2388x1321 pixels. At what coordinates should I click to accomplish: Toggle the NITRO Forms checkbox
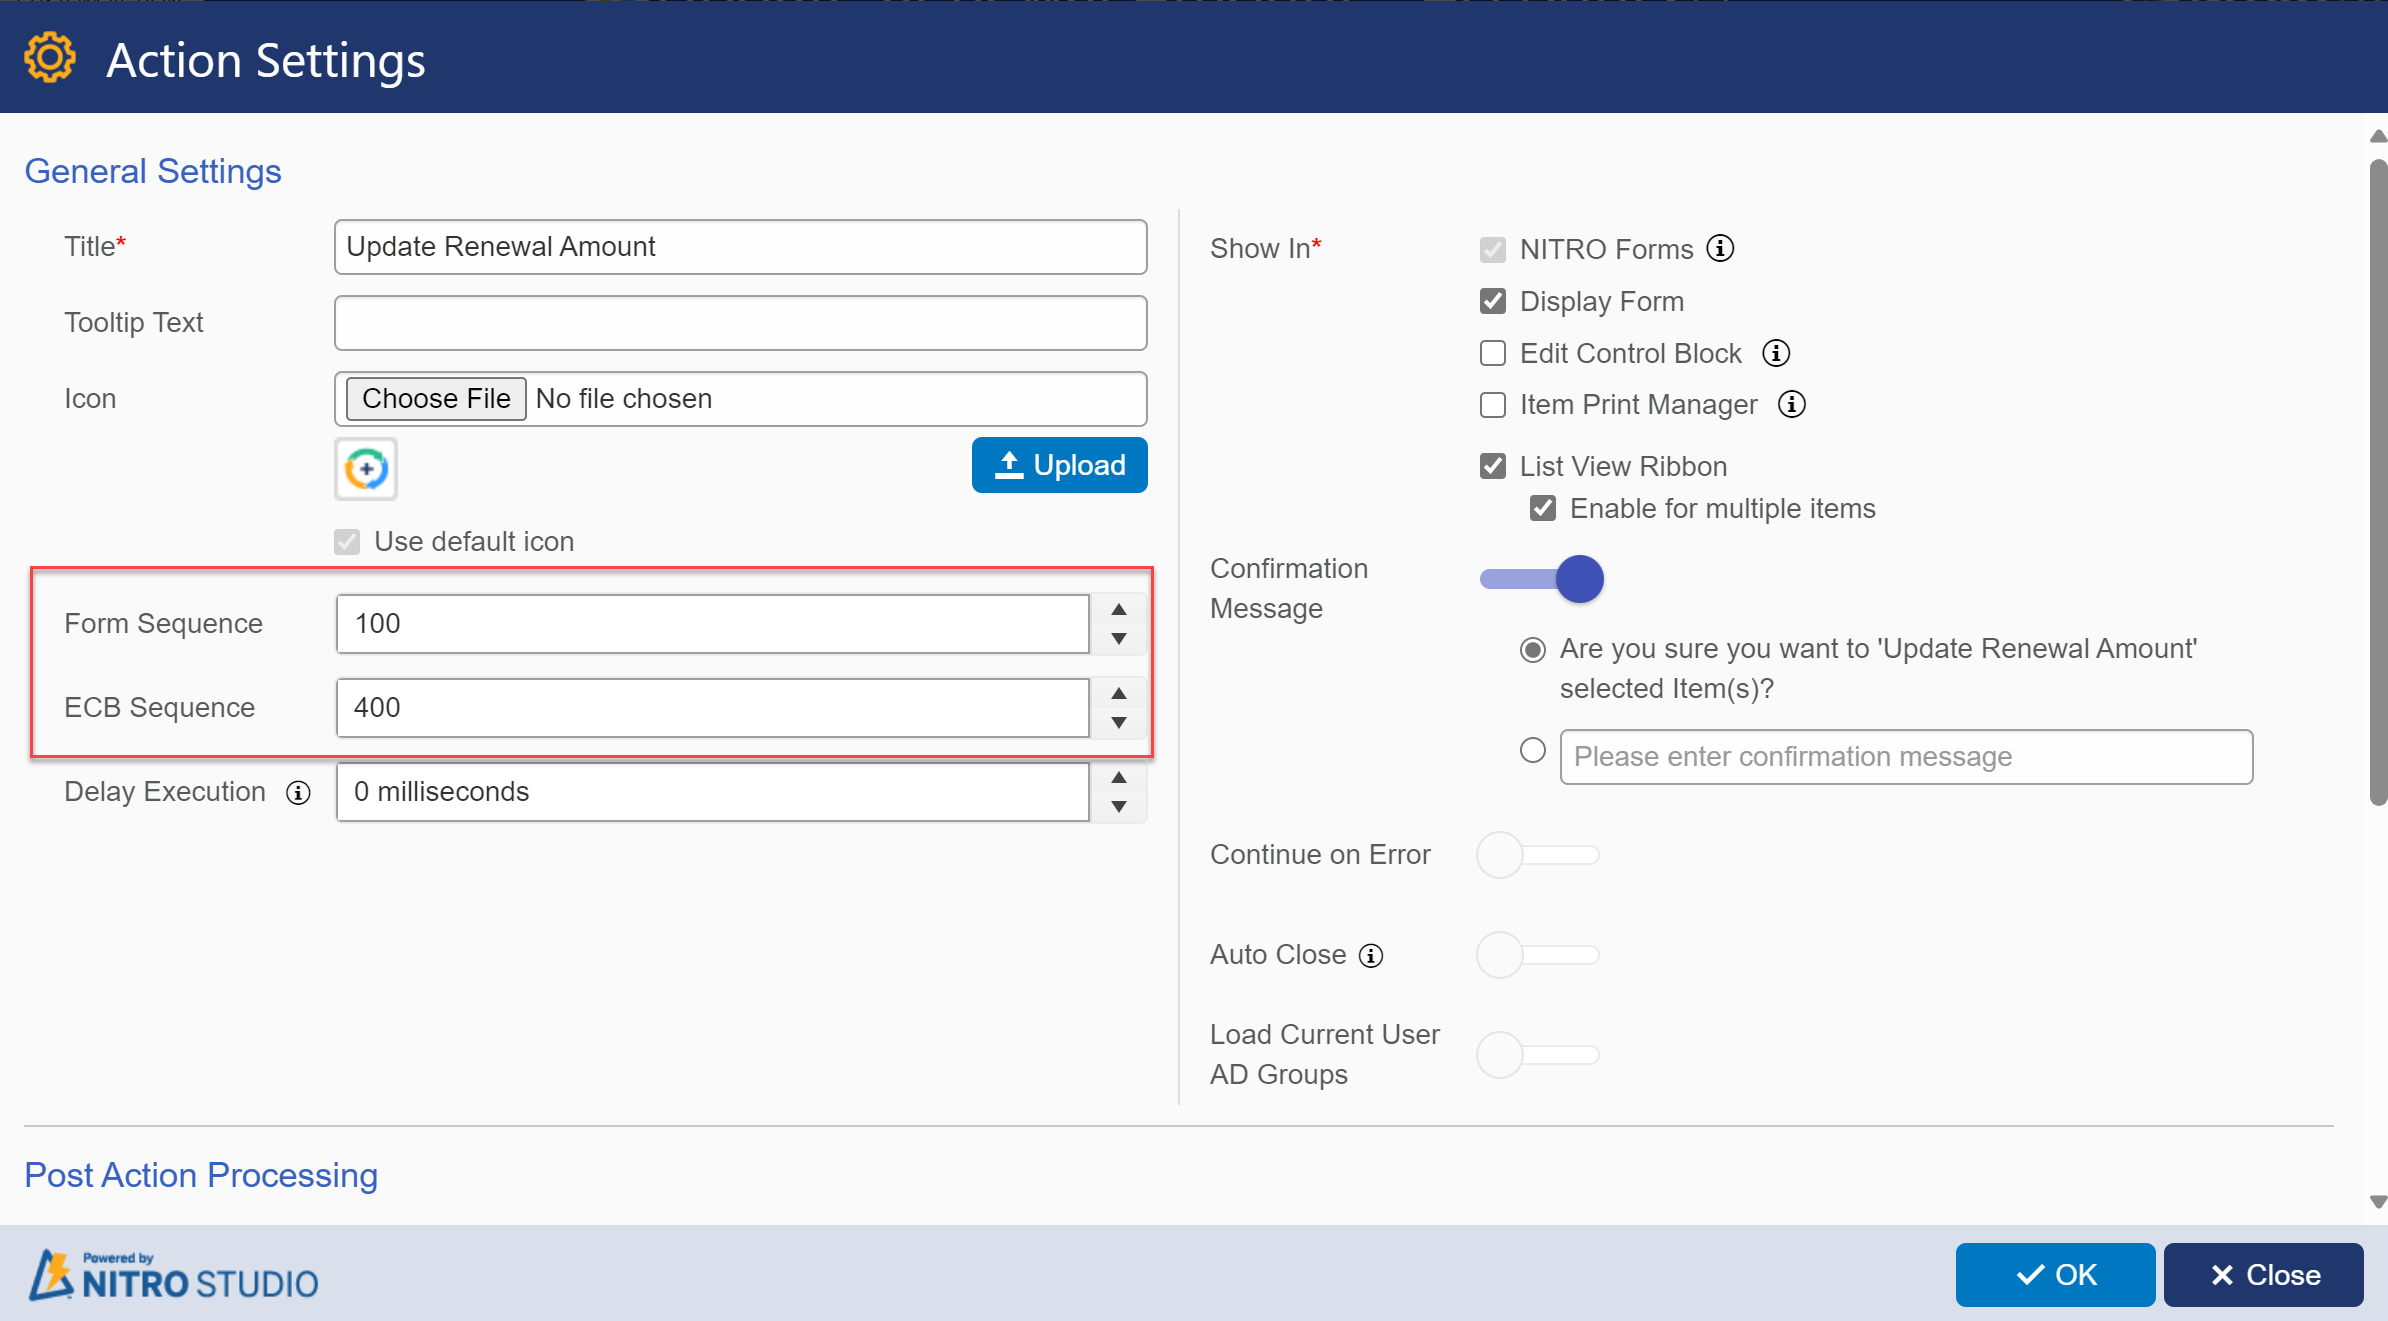pyautogui.click(x=1493, y=249)
